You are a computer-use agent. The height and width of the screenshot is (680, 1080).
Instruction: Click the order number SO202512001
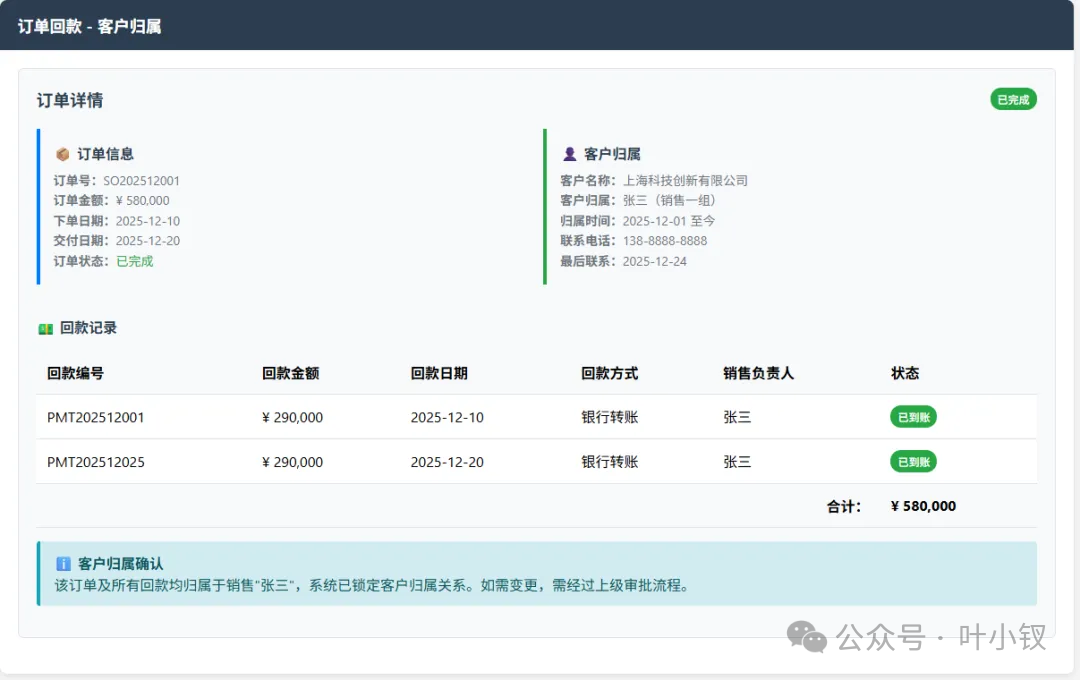[x=141, y=181]
